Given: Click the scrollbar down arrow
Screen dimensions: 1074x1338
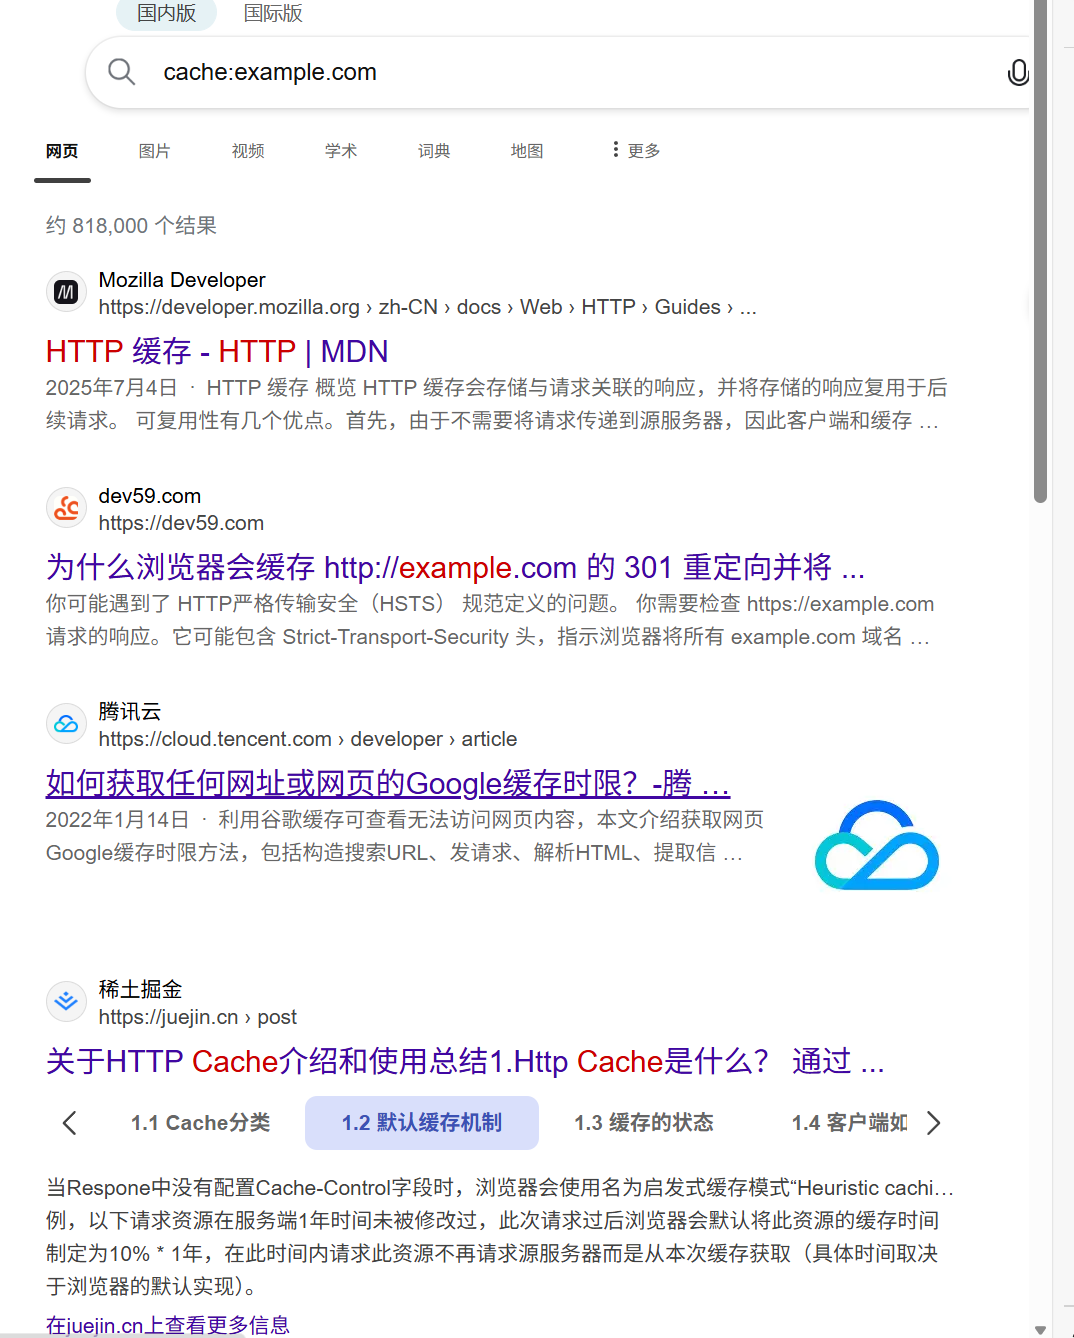Looking at the screenshot, I should 1040,1329.
